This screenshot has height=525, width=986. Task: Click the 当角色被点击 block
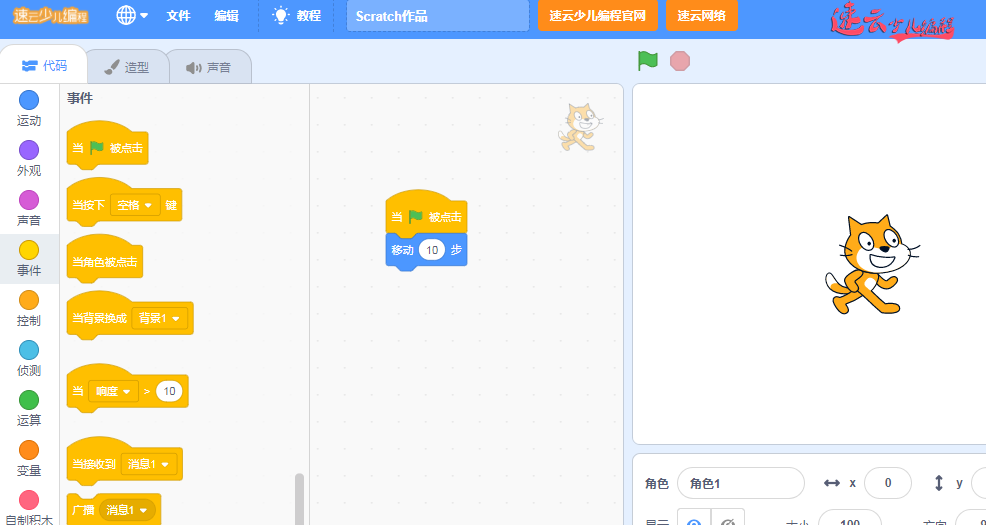[x=104, y=258]
